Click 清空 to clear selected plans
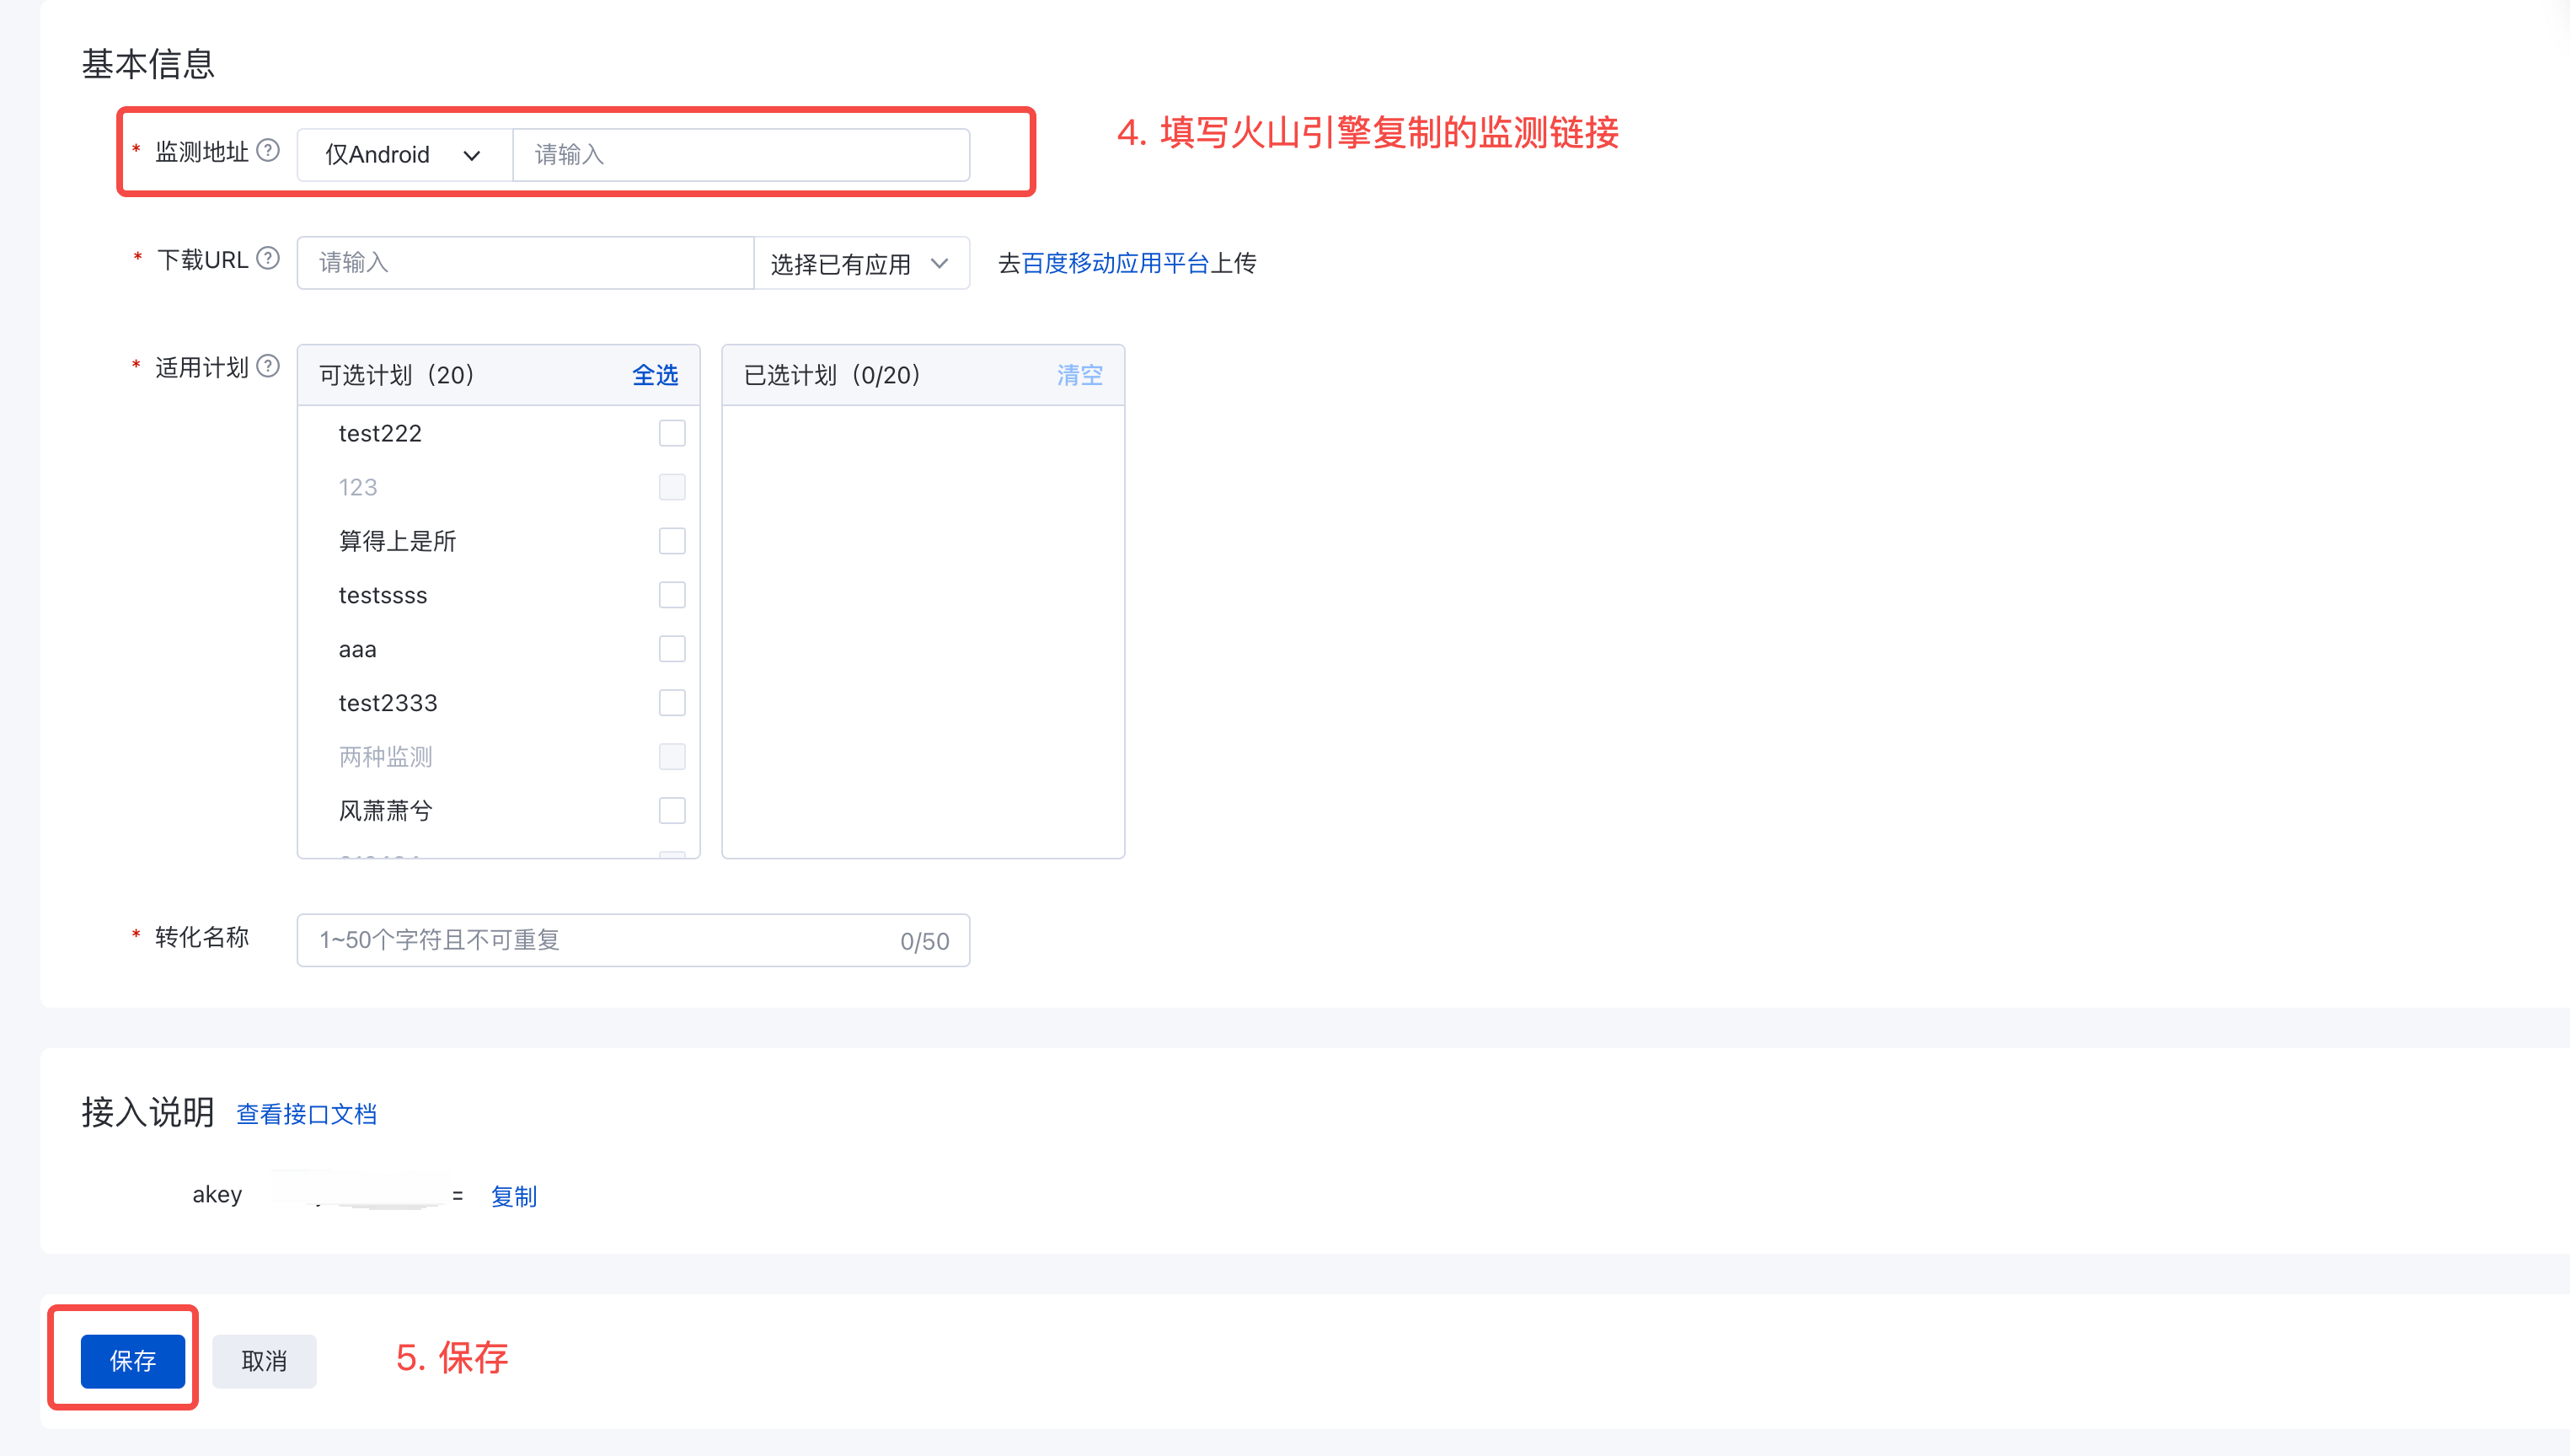 pos(1080,375)
